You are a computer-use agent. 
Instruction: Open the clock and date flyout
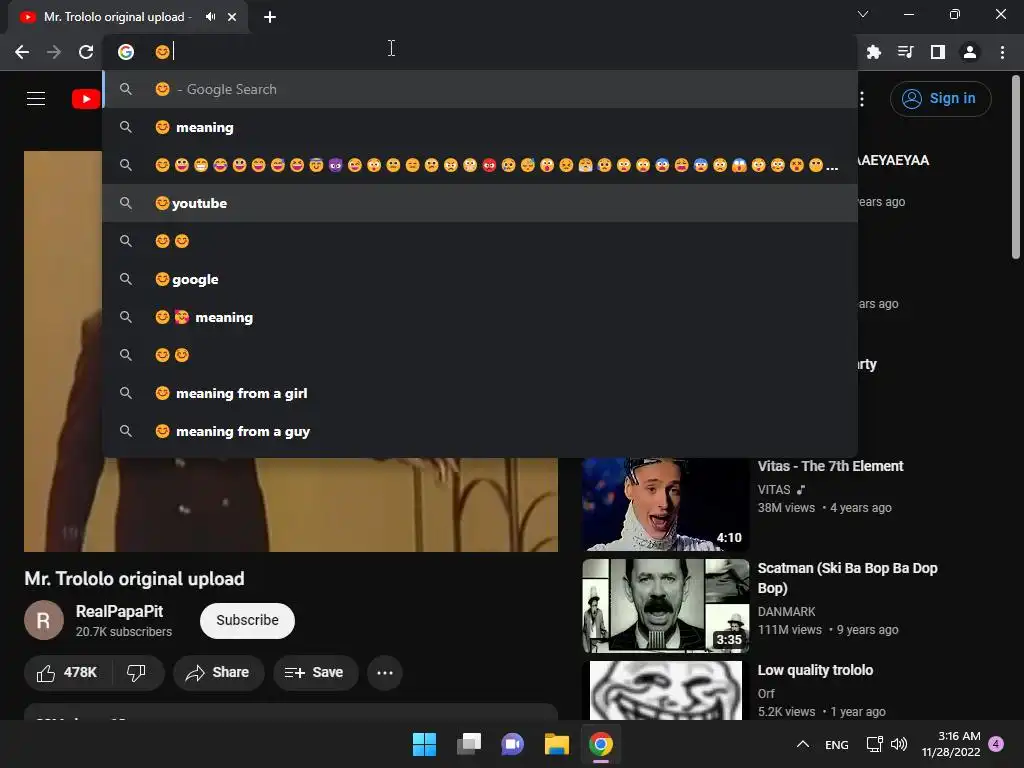point(951,744)
